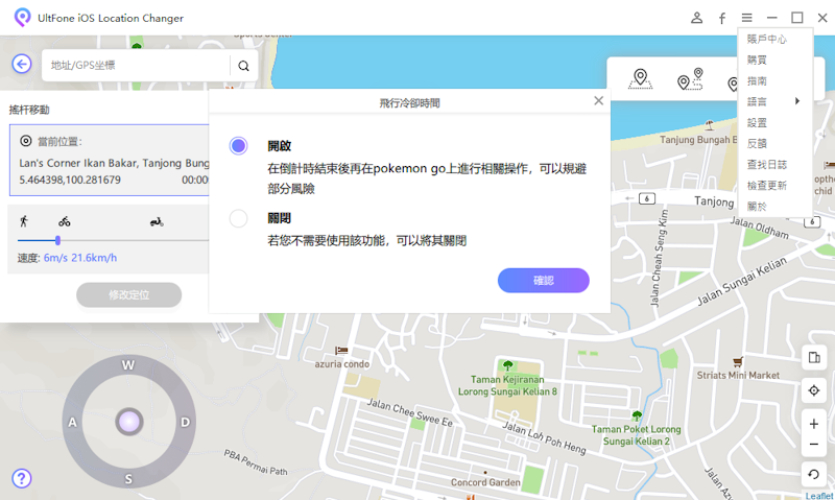This screenshot has height=500, width=835.
Task: Select the 關閉 radio option
Action: tap(238, 218)
